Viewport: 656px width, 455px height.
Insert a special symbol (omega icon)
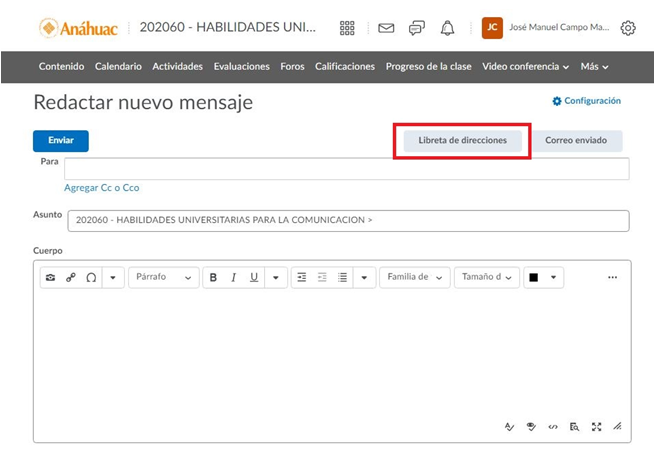pyautogui.click(x=90, y=277)
